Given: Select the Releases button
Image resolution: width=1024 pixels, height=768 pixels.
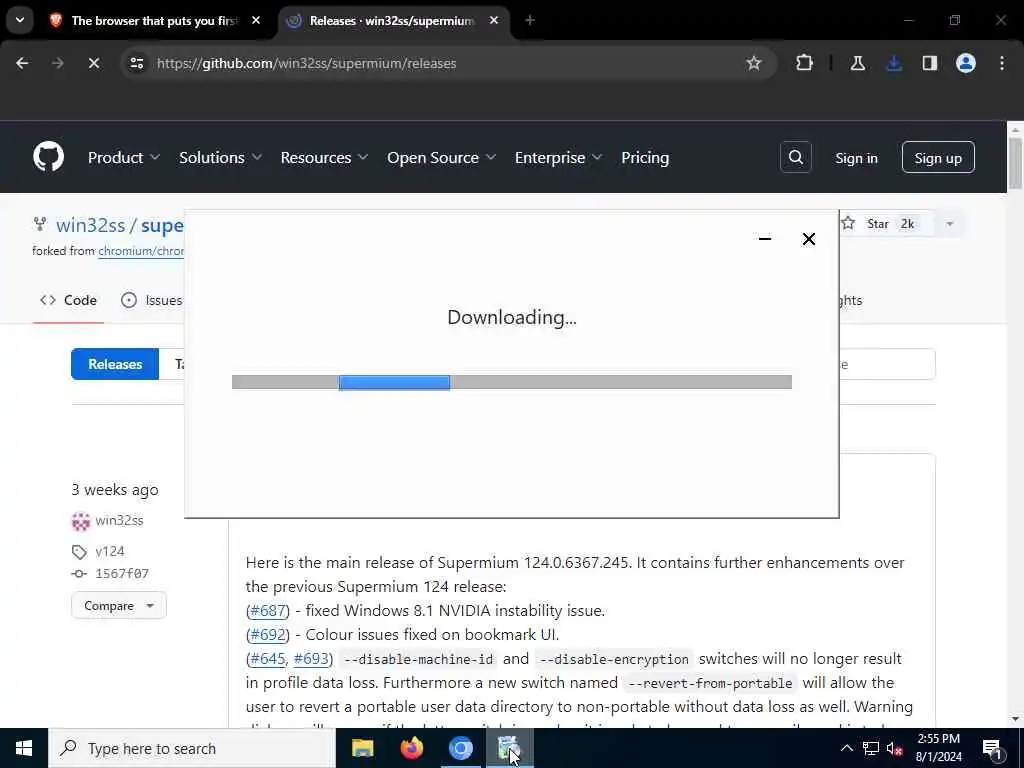Looking at the screenshot, I should tap(115, 364).
